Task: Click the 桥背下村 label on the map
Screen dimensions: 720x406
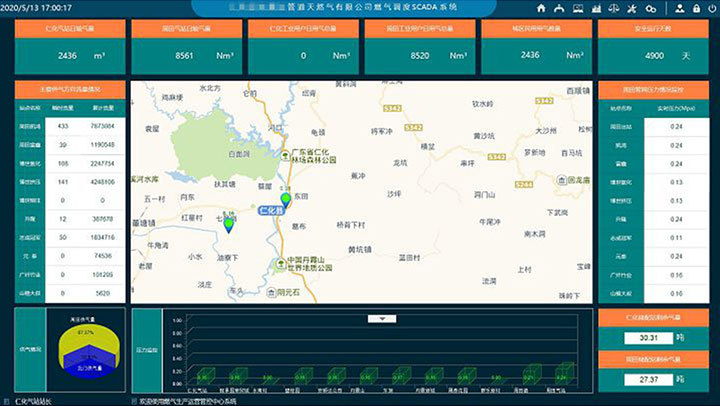Action: coord(351,225)
